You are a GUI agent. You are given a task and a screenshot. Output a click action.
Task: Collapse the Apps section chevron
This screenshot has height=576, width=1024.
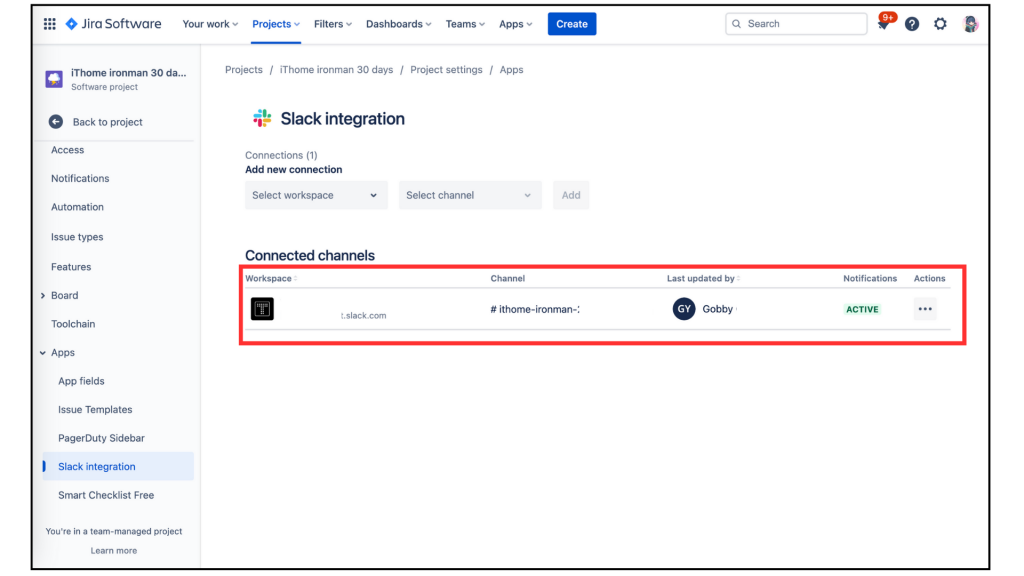pos(43,353)
